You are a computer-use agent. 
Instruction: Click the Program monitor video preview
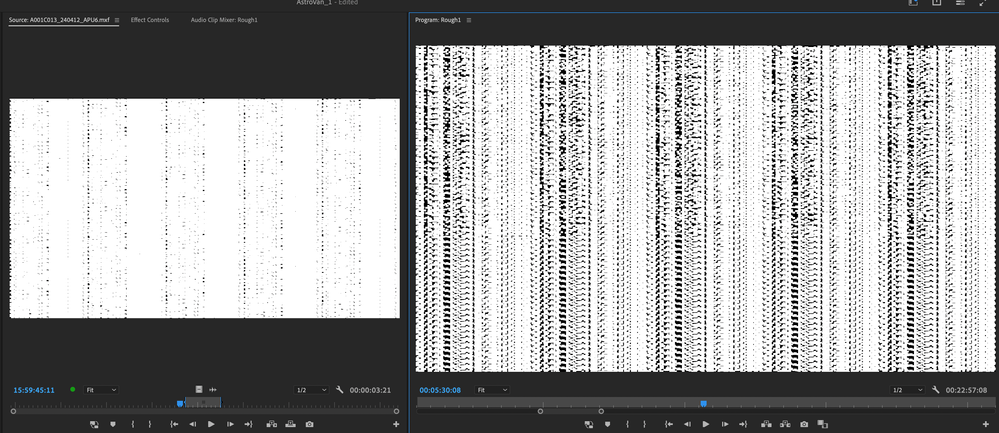[x=705, y=209]
